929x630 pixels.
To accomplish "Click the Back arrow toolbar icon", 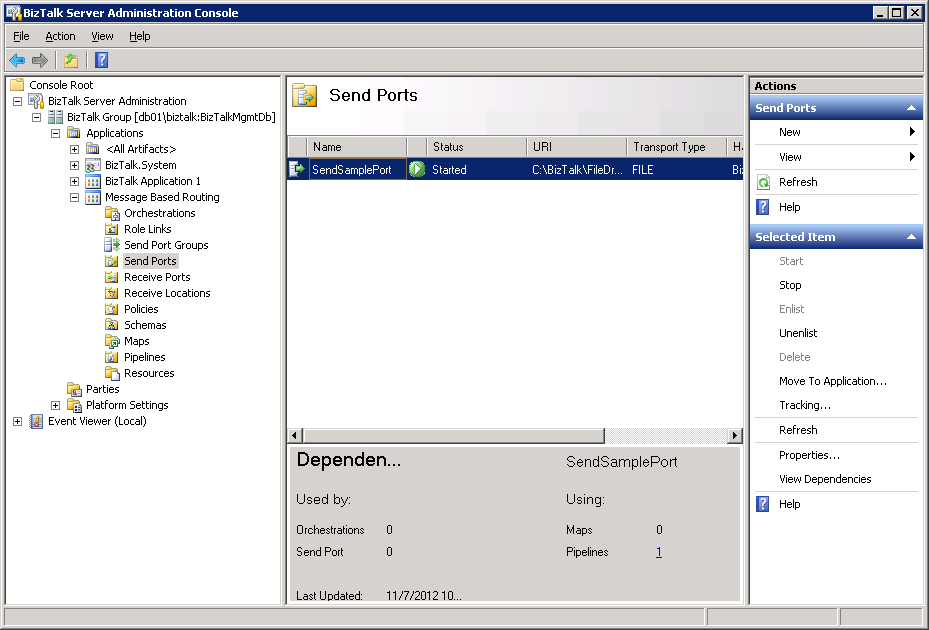I will click(17, 60).
